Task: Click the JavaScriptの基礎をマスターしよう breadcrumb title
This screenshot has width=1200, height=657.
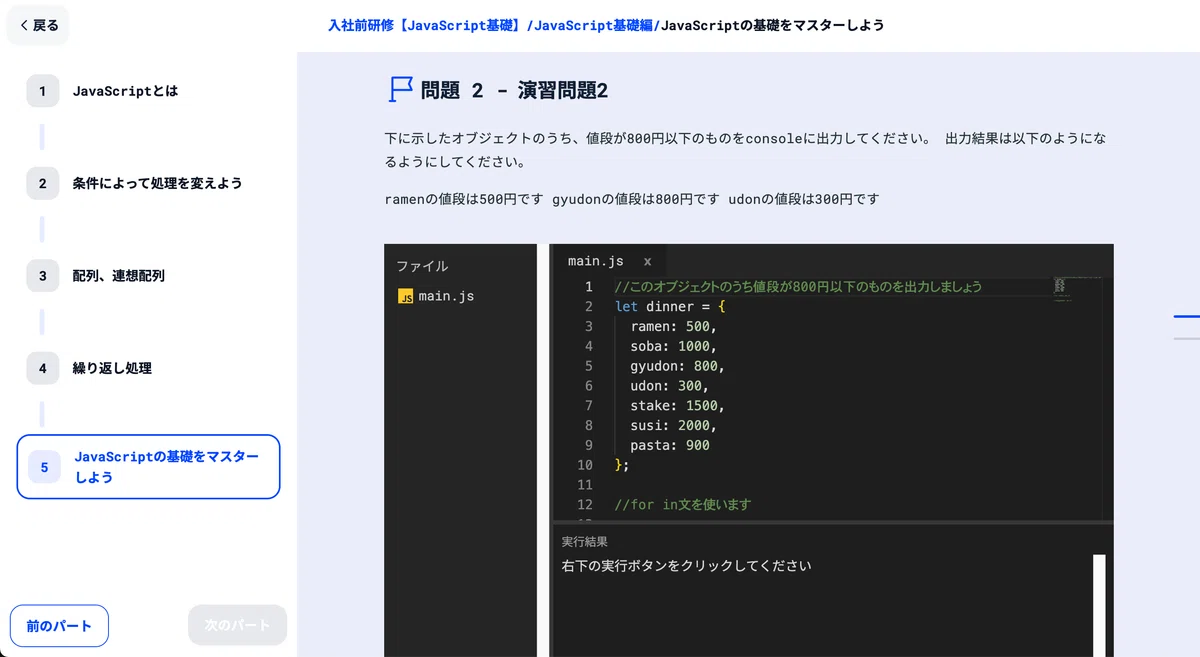Action: coord(773,25)
